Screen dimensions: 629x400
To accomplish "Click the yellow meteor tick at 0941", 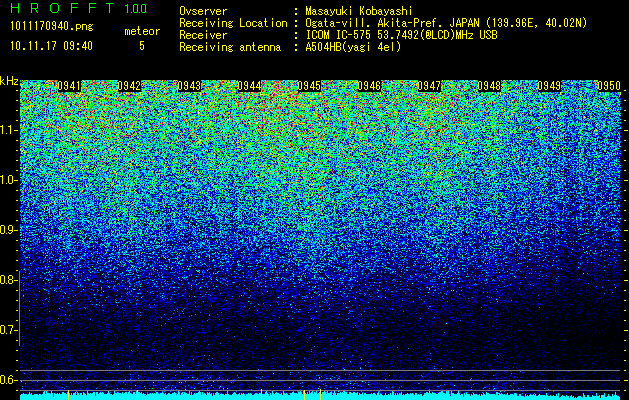I will 69,395.
